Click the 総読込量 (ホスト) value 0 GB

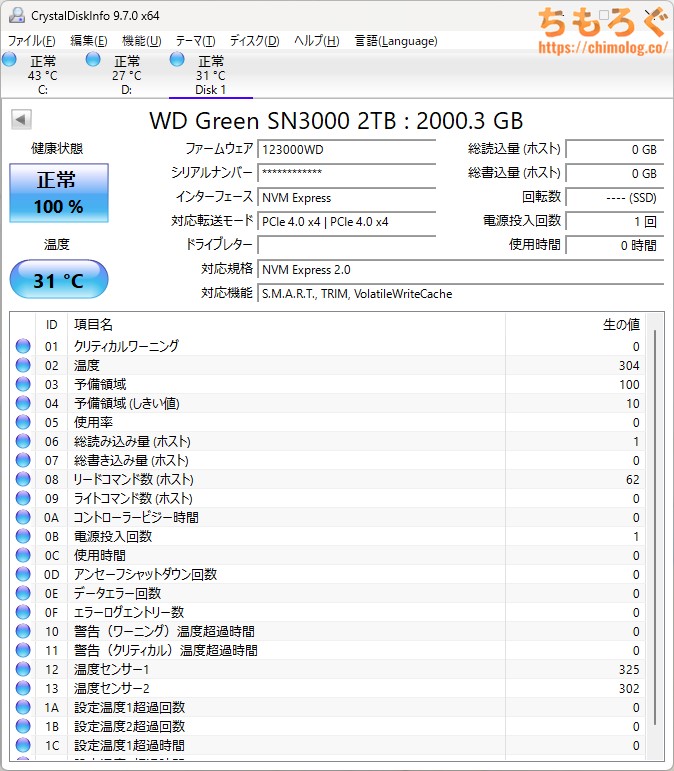click(x=615, y=149)
